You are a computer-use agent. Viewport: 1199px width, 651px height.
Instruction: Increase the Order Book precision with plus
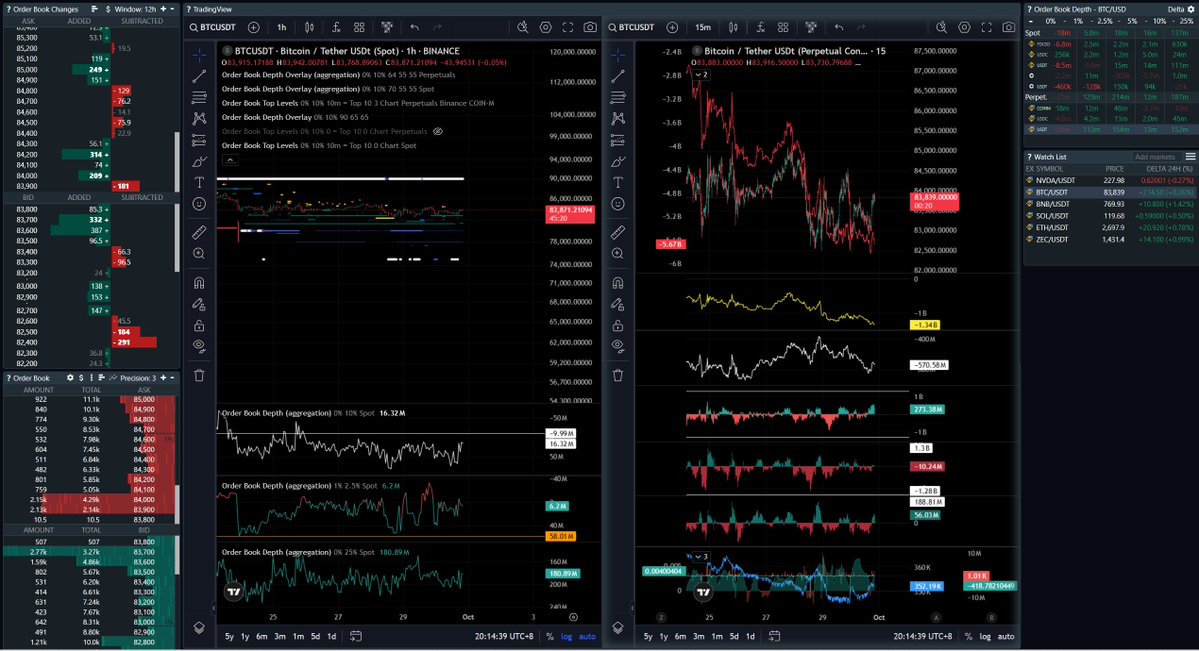click(x=162, y=378)
